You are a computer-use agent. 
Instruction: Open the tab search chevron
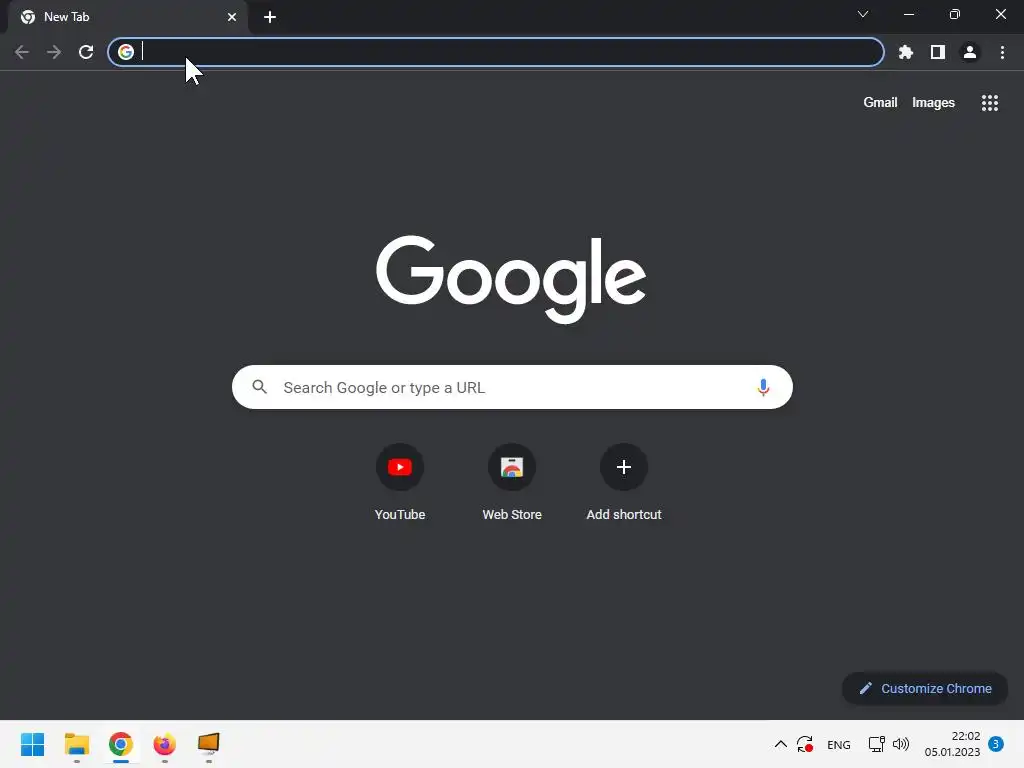click(863, 14)
